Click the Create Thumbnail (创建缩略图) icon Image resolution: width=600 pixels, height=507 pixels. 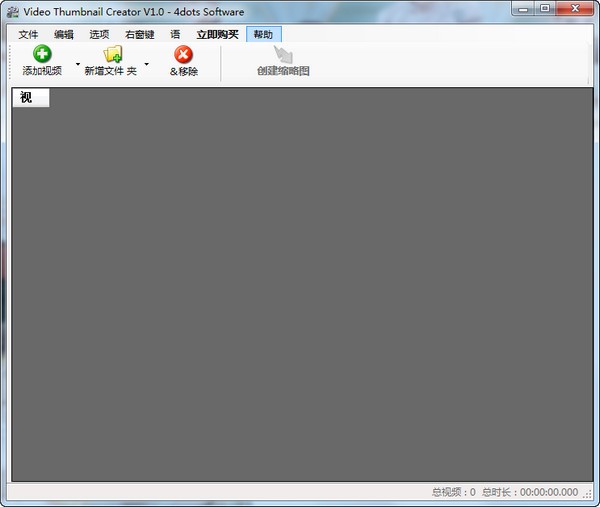[283, 54]
